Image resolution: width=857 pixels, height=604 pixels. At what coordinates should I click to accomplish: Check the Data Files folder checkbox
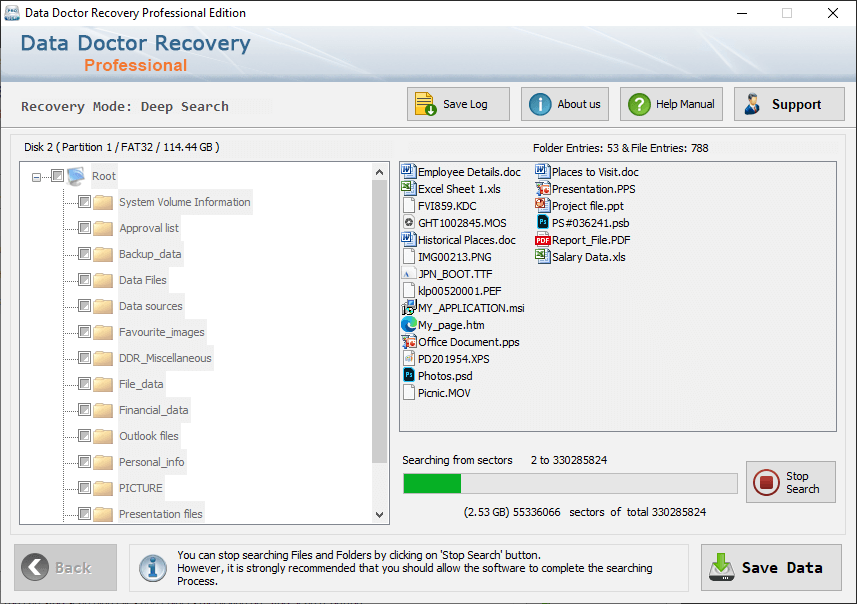click(84, 280)
